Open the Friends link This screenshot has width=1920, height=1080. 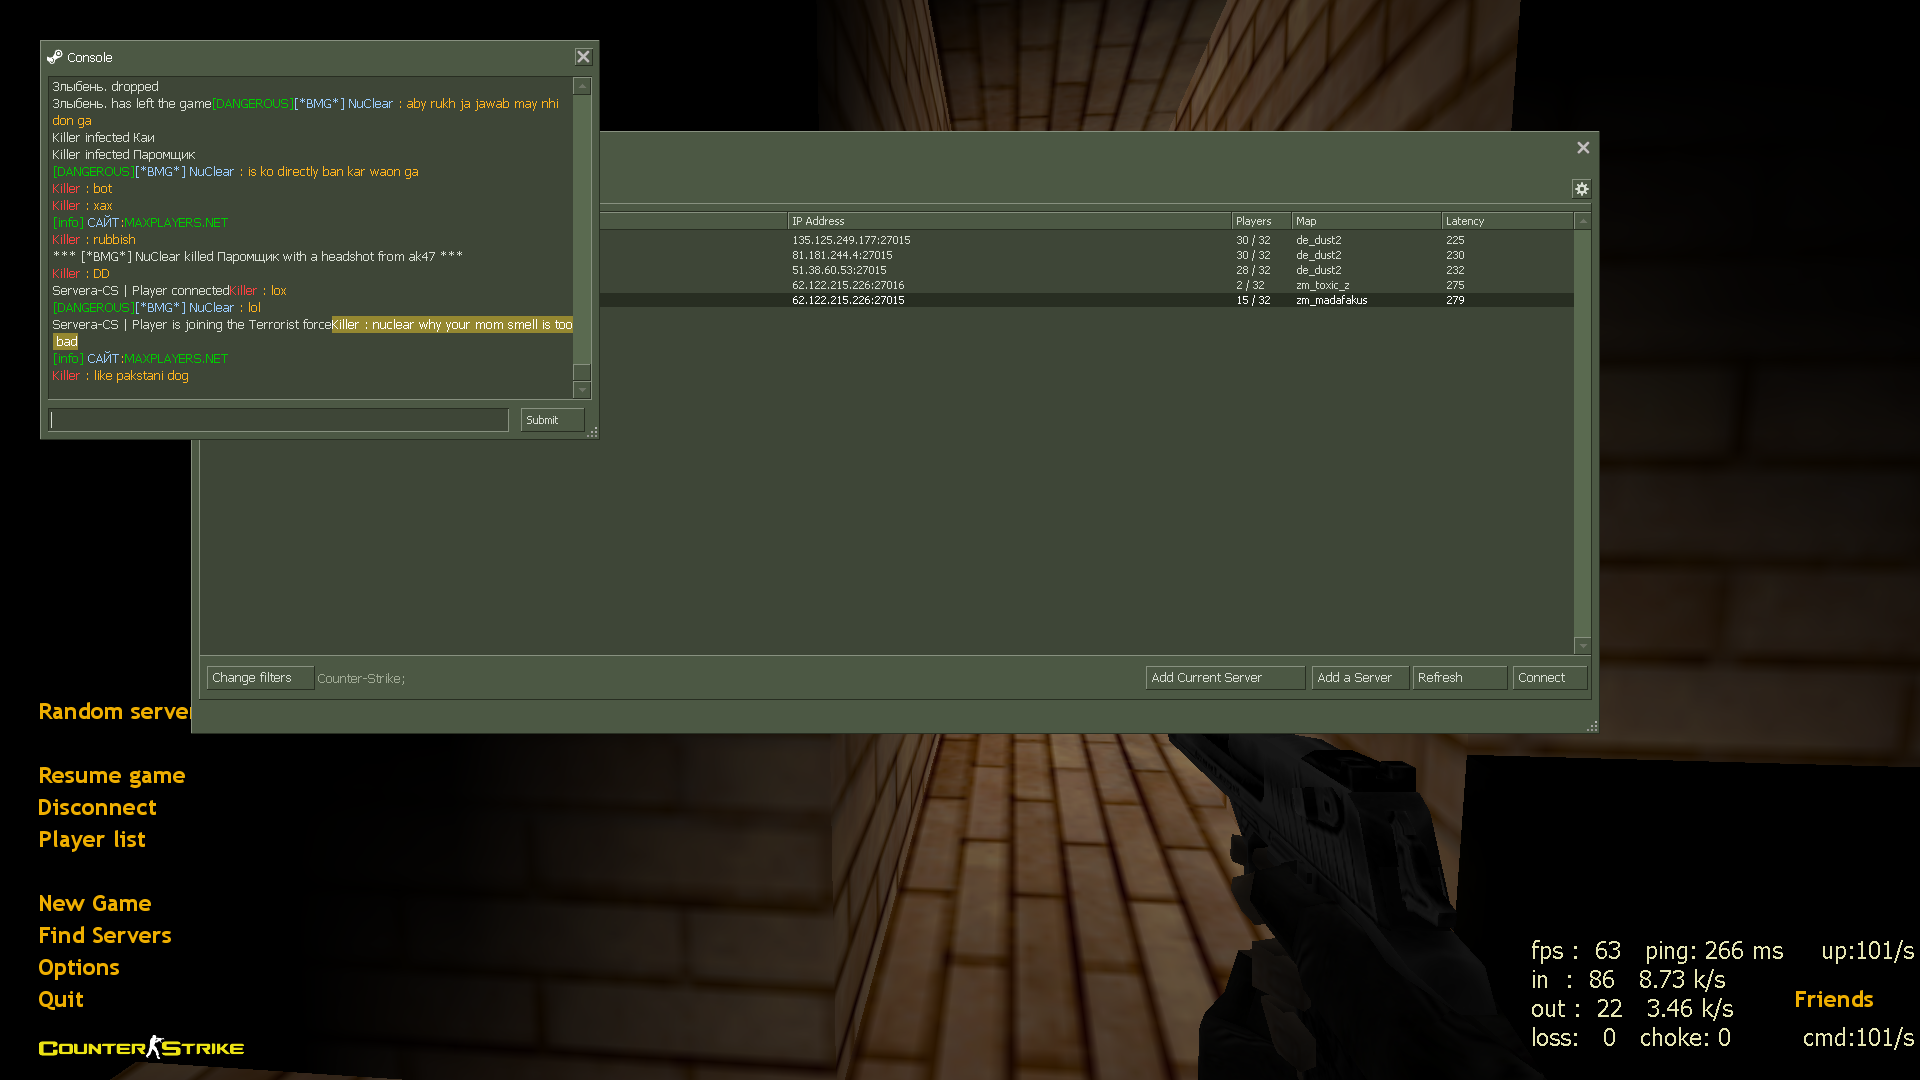1833,1000
